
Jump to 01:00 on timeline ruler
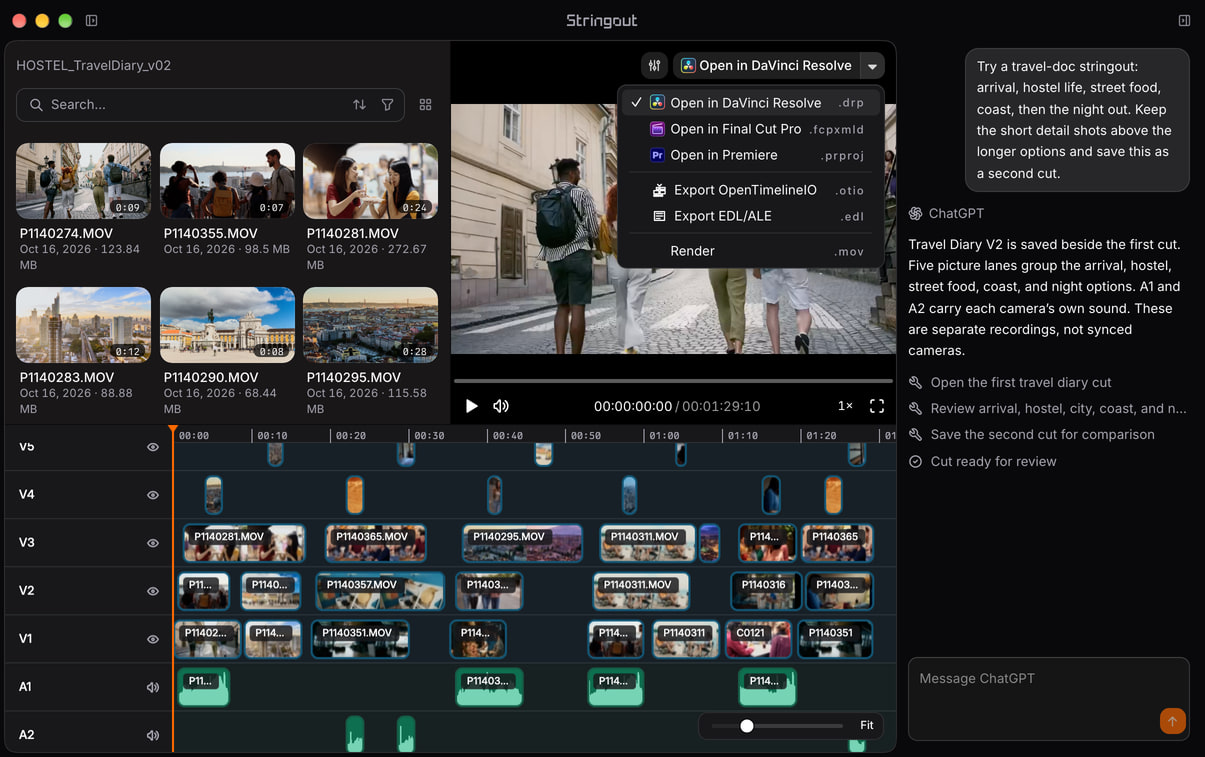[665, 436]
